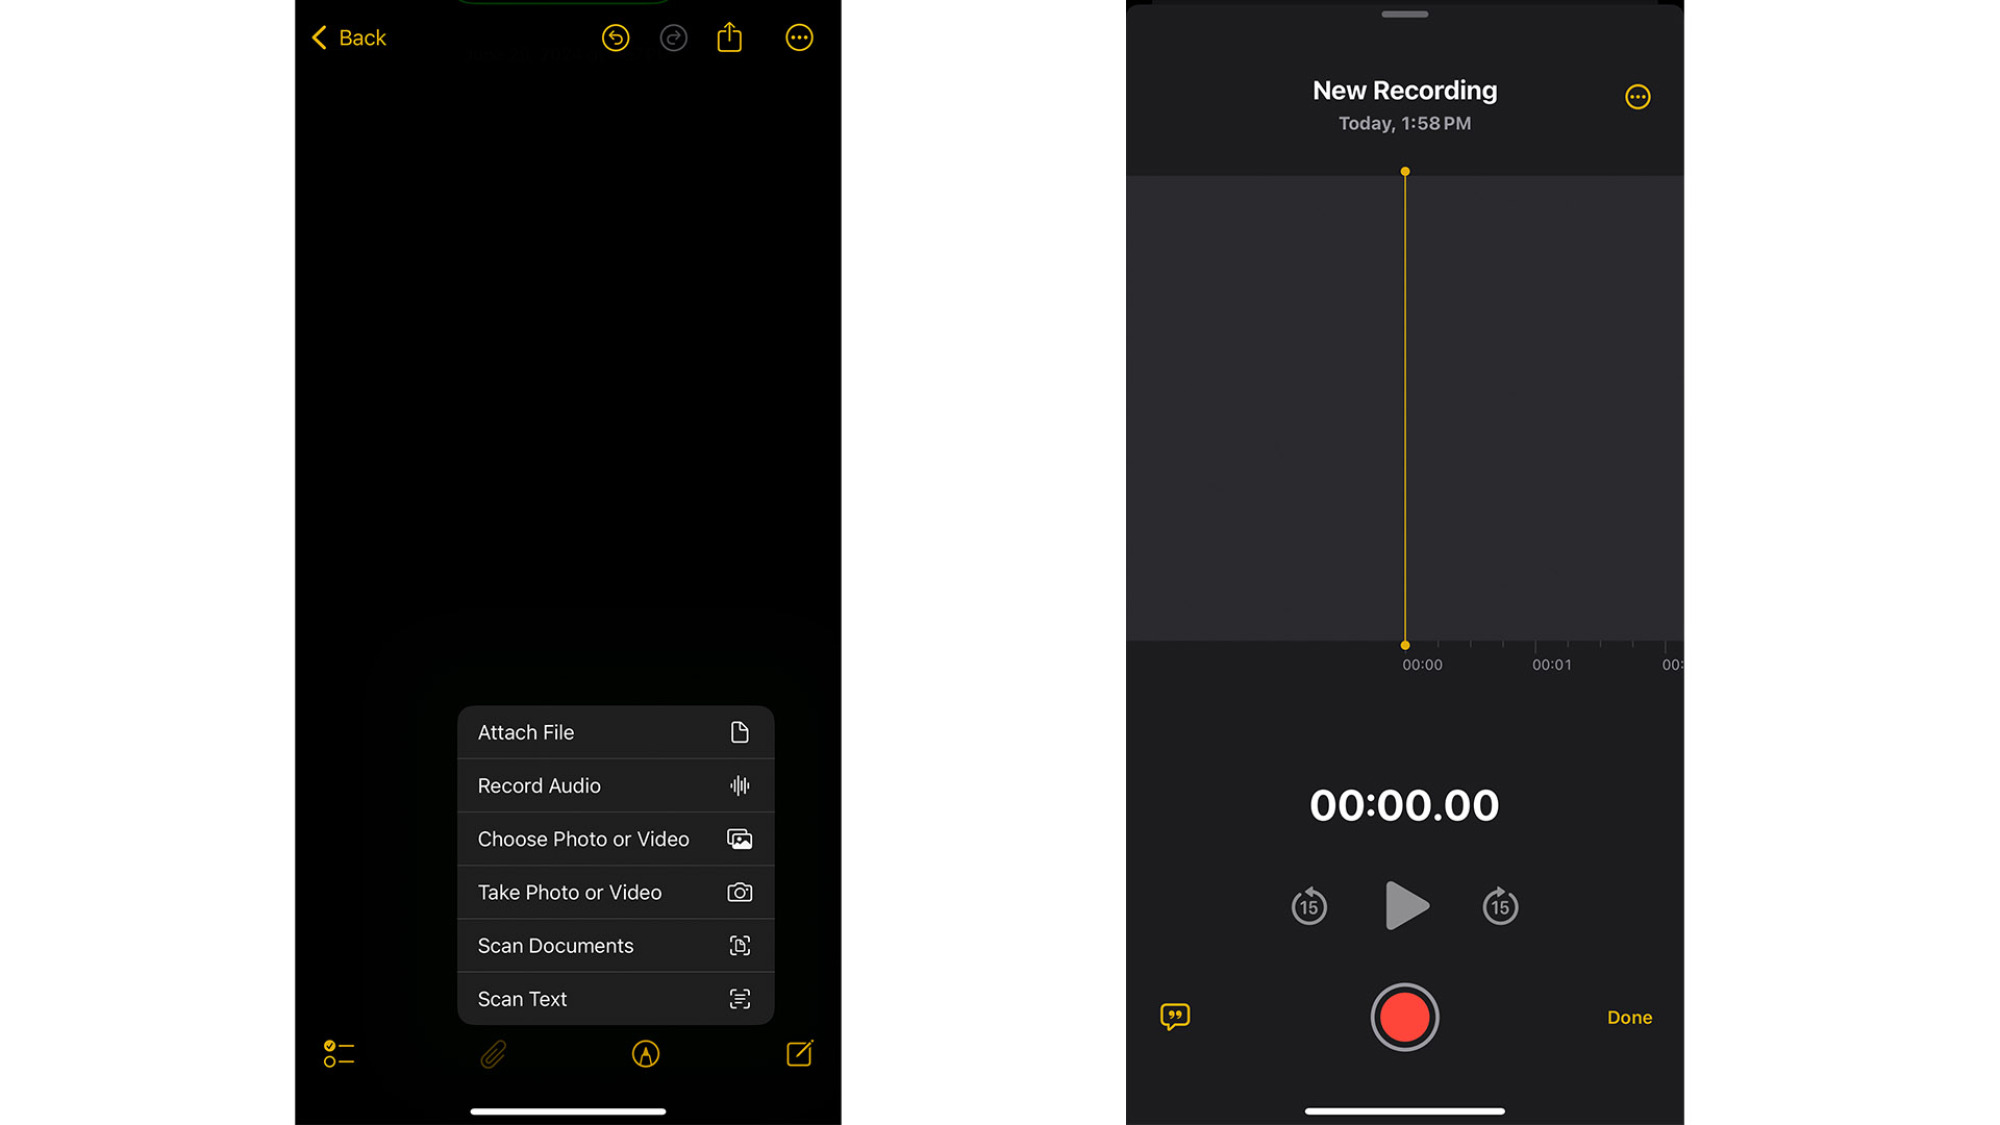
Task: Tap Take Photo or Video option
Action: [x=613, y=891]
